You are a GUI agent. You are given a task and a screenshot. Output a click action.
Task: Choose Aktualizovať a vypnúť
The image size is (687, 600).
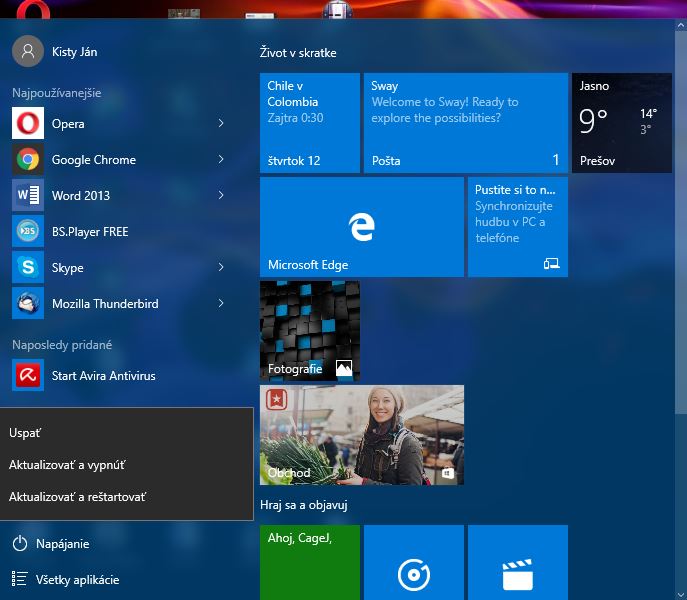127,465
